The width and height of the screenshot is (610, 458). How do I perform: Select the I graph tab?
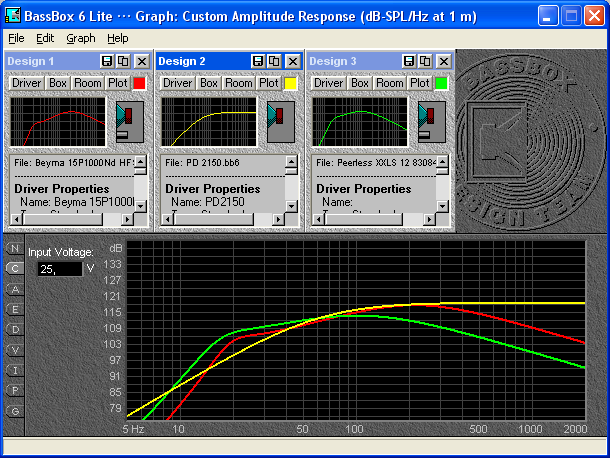tap(15, 370)
